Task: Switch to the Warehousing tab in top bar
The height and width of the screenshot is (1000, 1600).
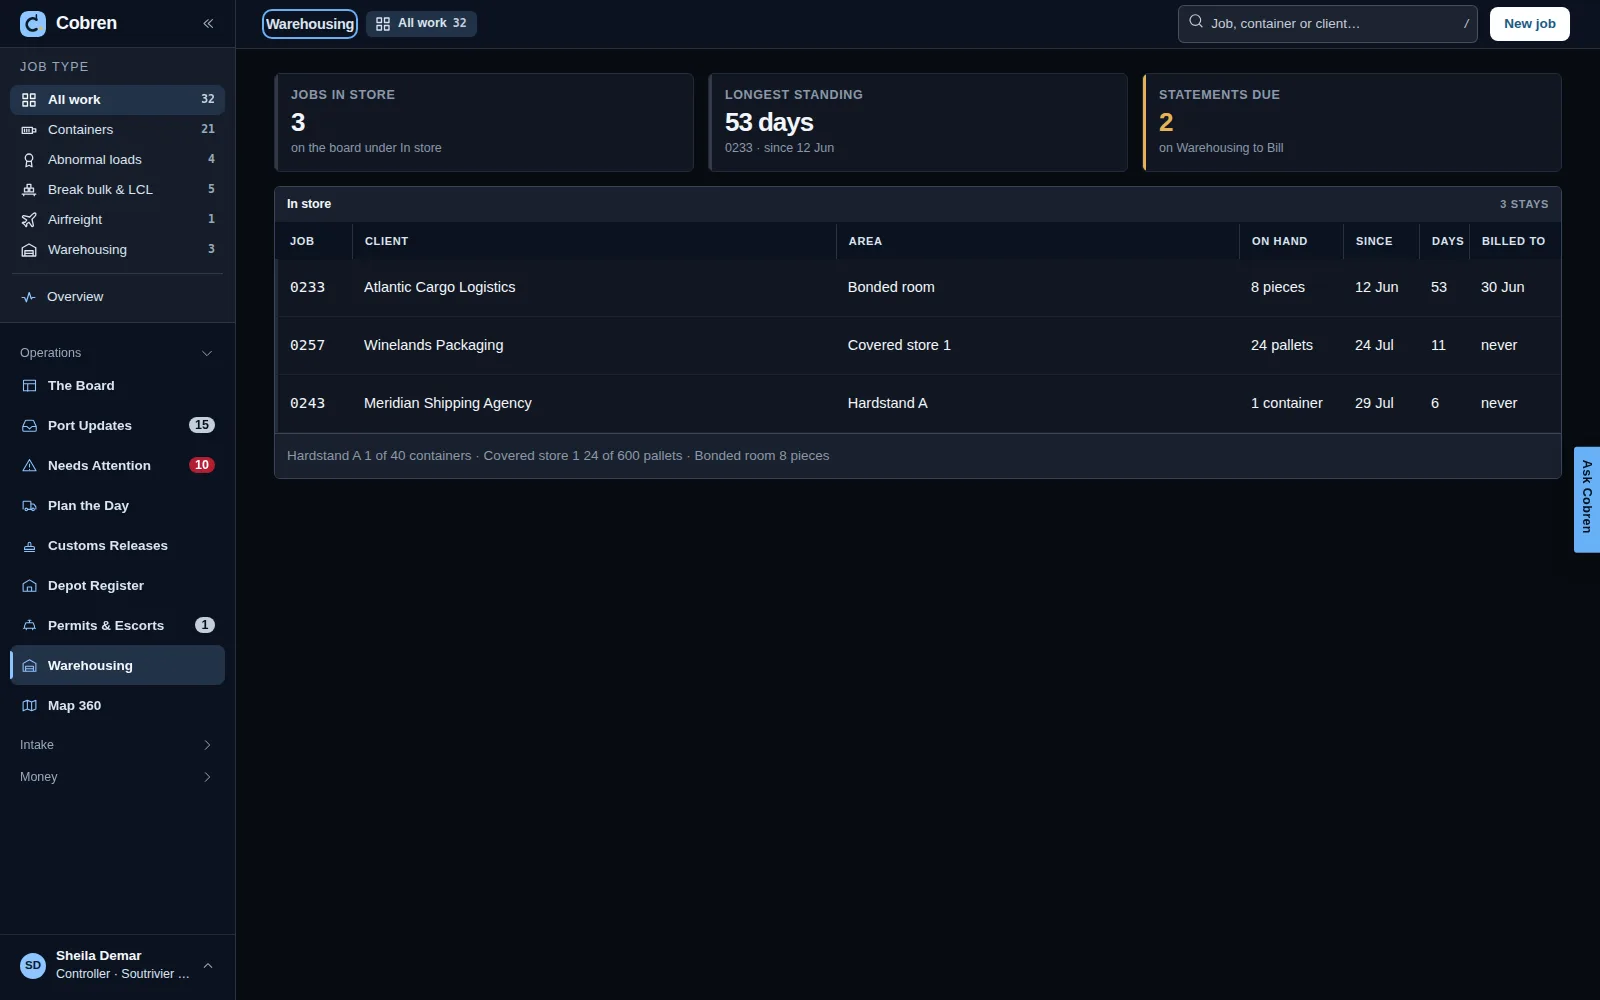Action: coord(310,24)
